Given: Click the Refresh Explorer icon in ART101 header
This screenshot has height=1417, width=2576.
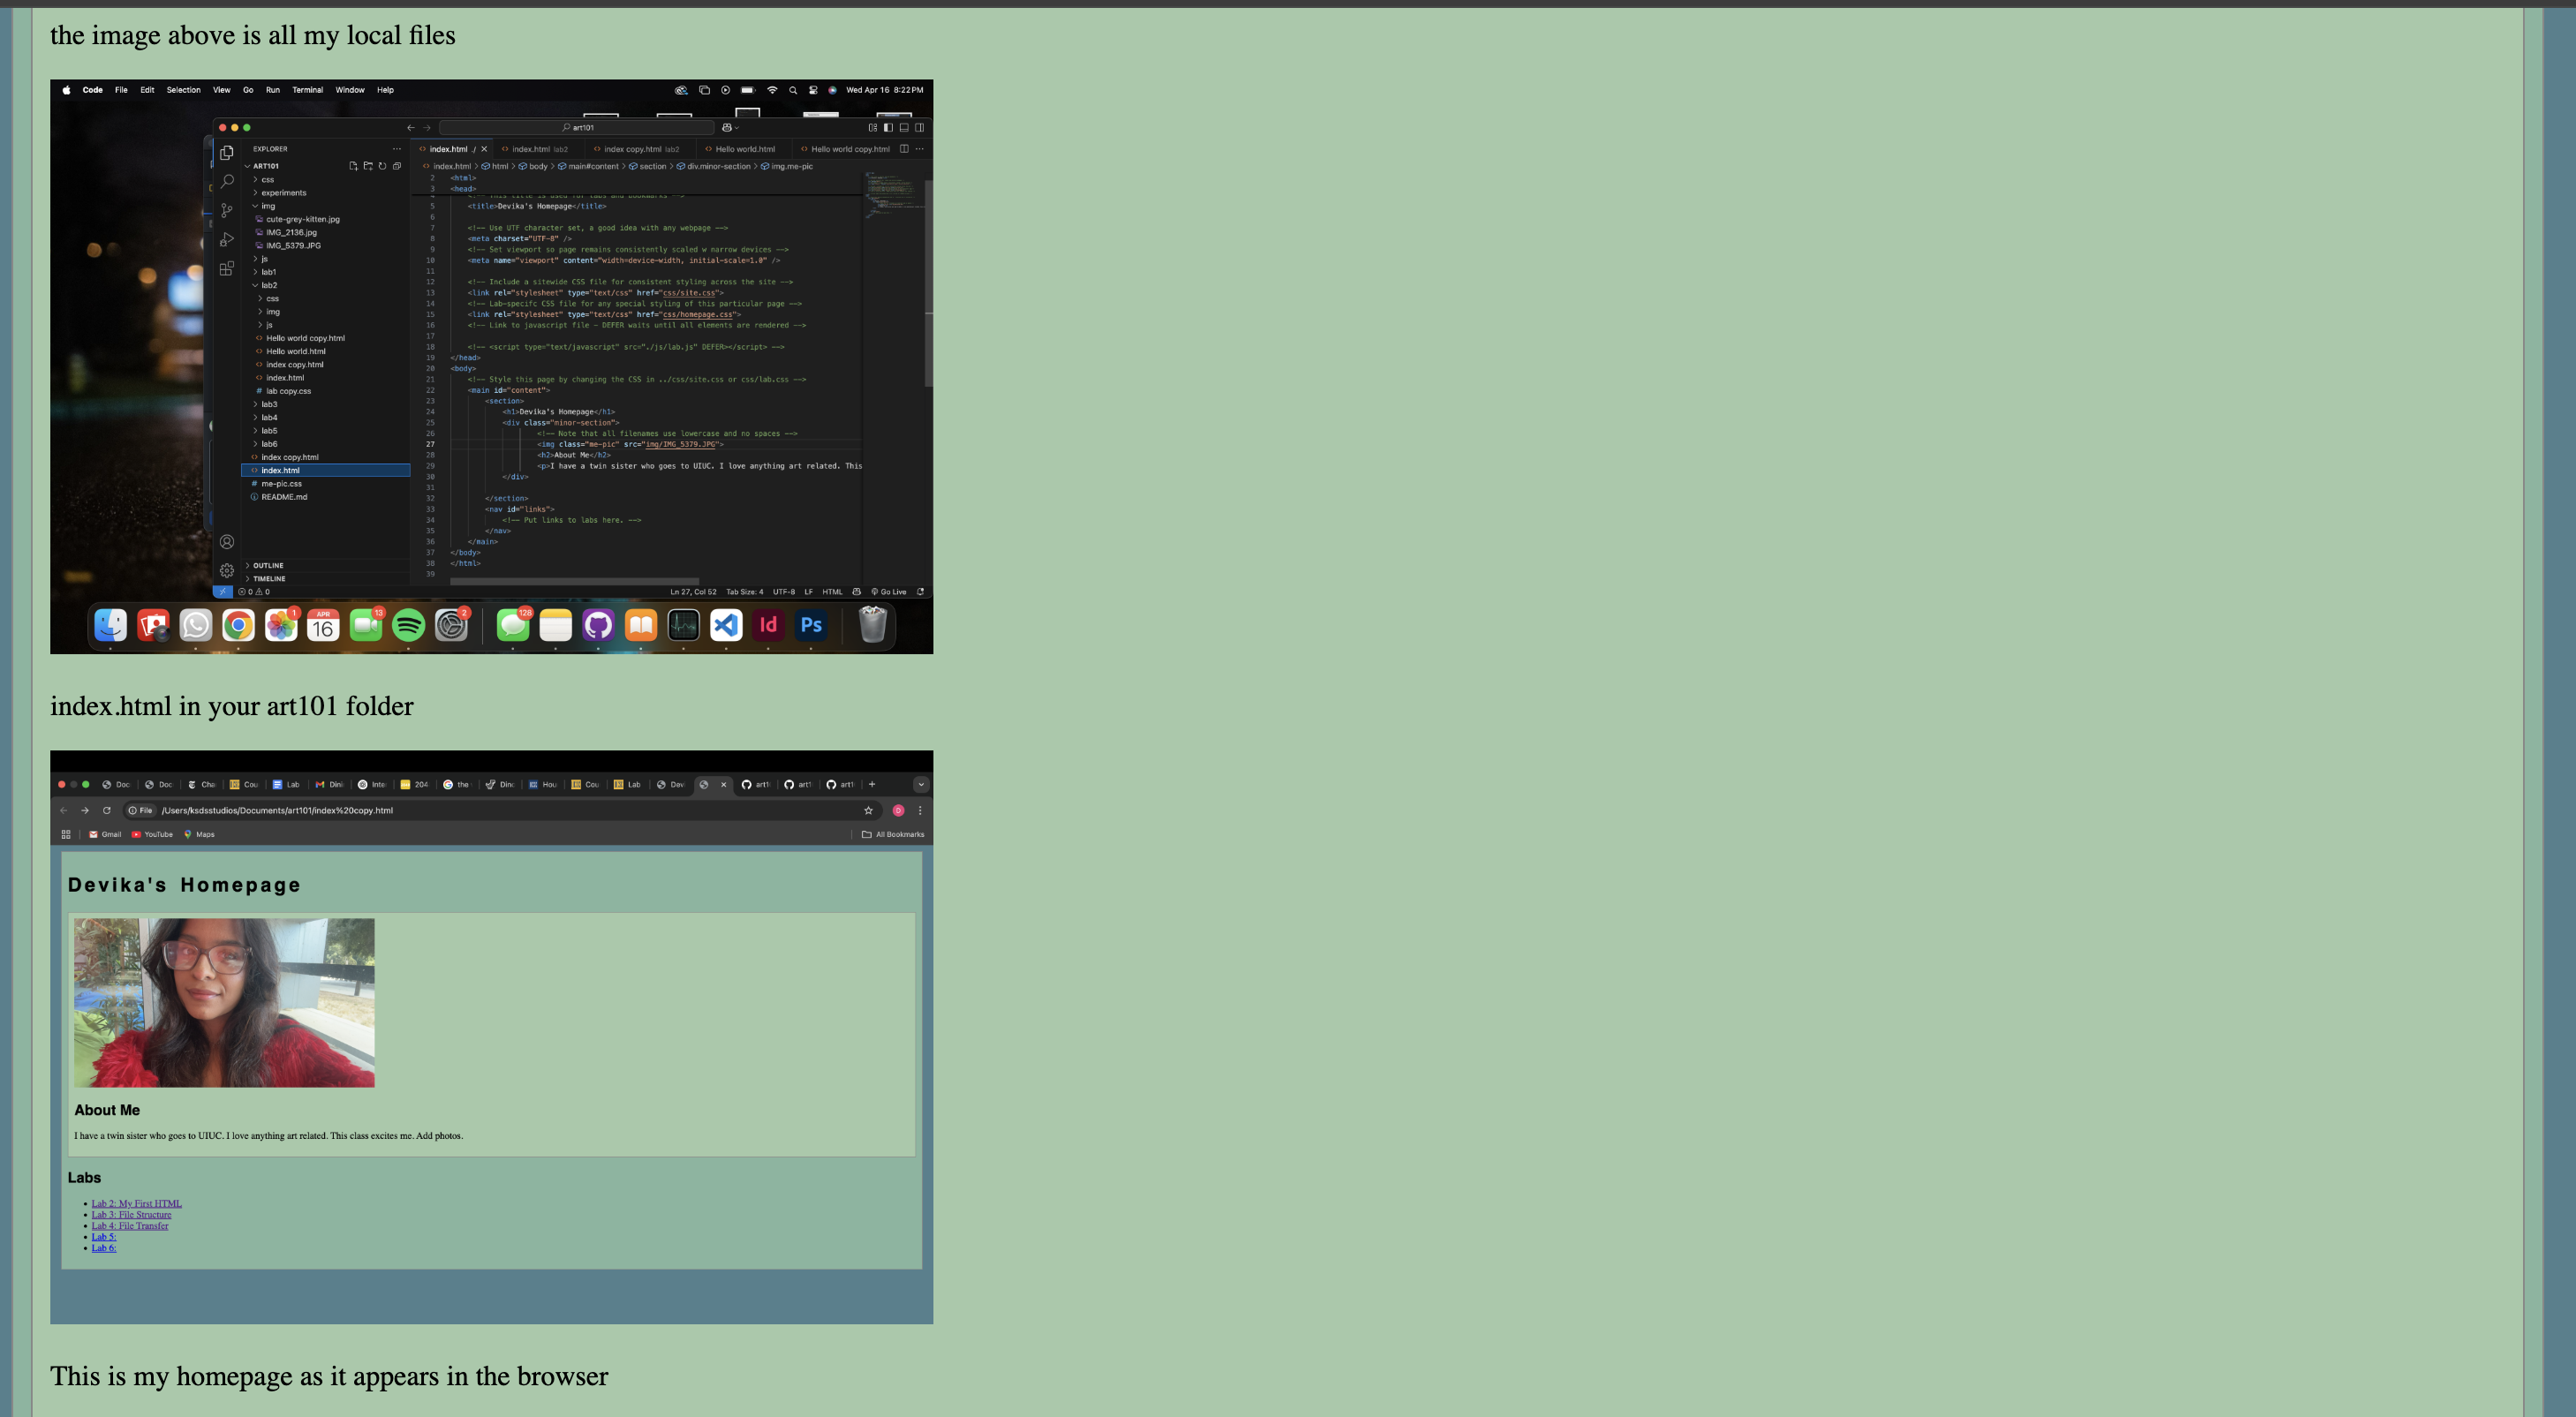Looking at the screenshot, I should (382, 166).
